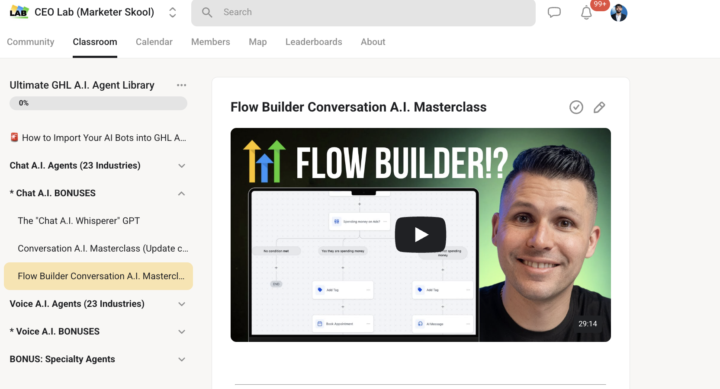Click the 29:14 video duration label
720x389 pixels.
click(x=587, y=324)
